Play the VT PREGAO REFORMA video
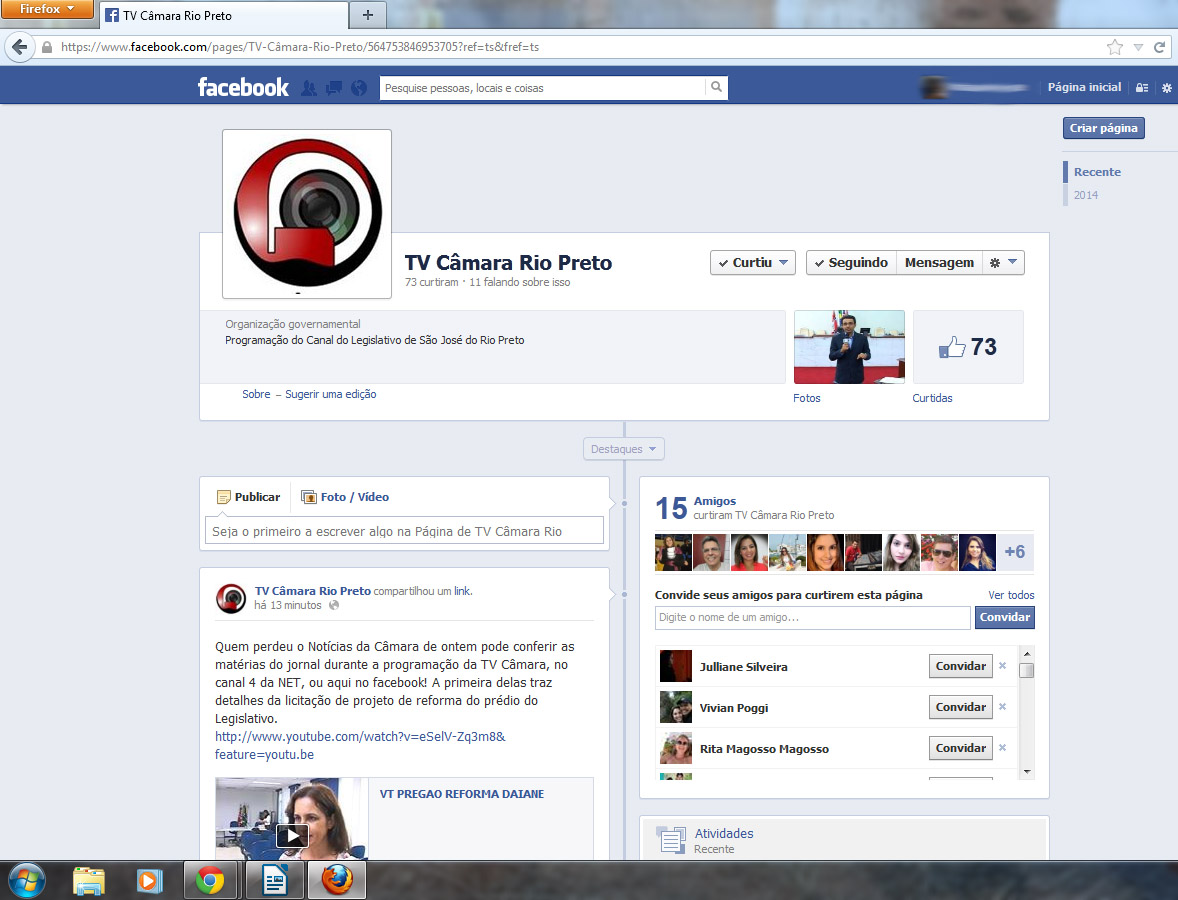Image resolution: width=1178 pixels, height=900 pixels. pos(292,835)
